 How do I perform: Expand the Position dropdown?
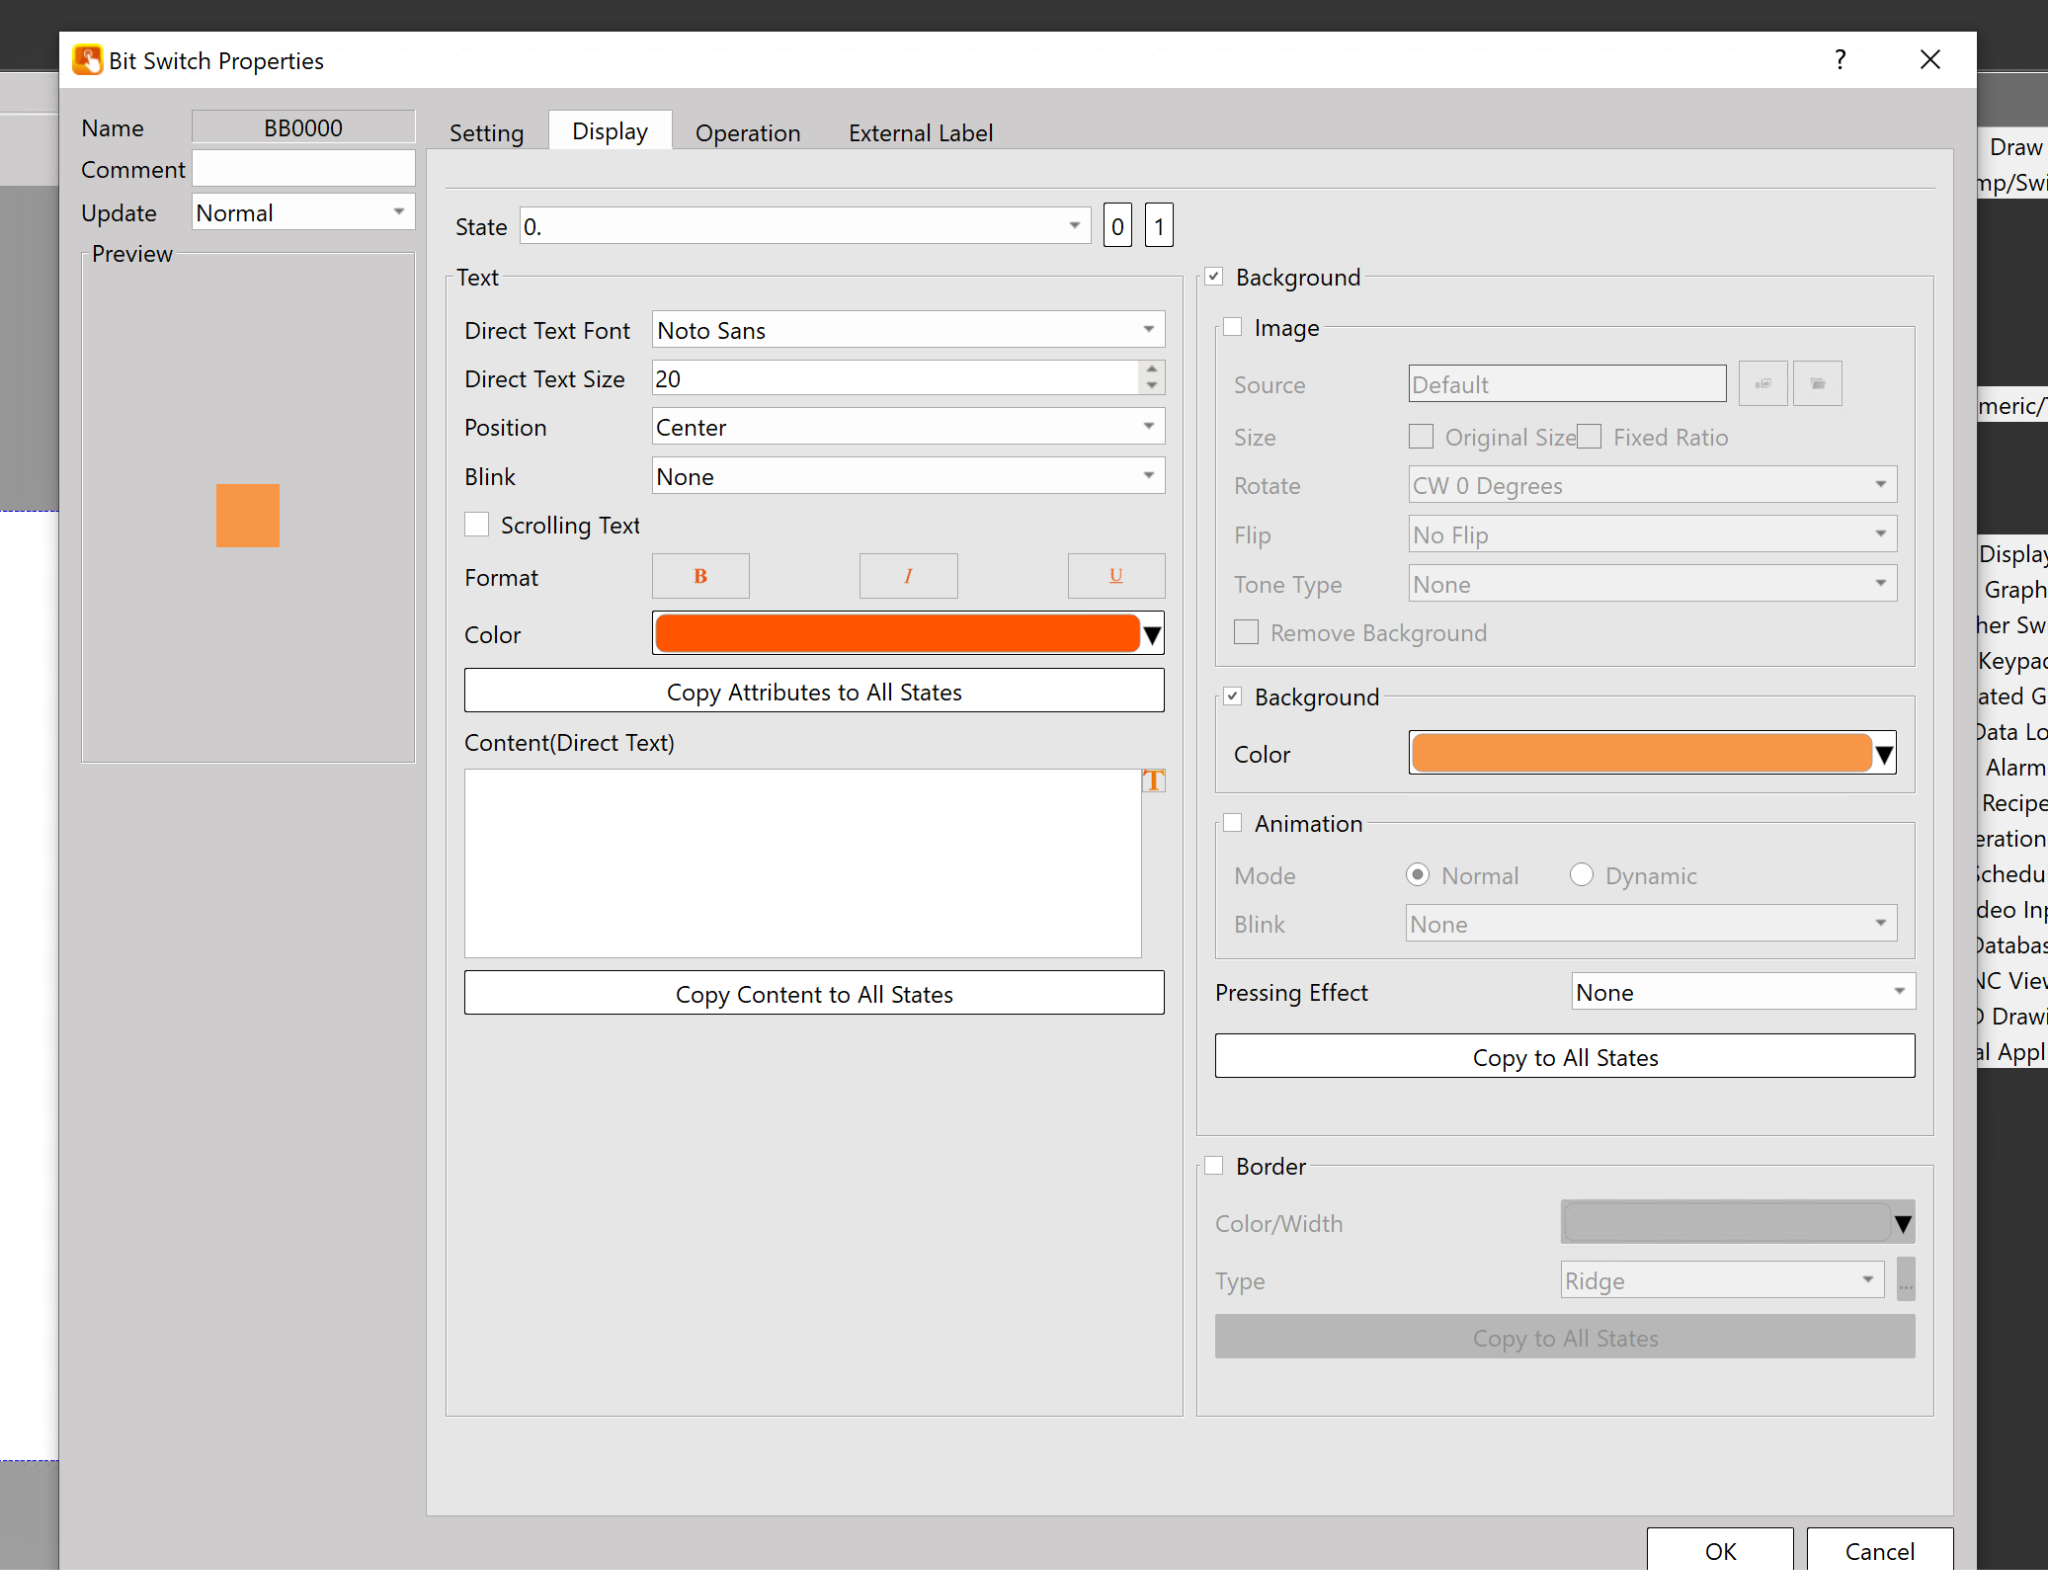coord(907,427)
